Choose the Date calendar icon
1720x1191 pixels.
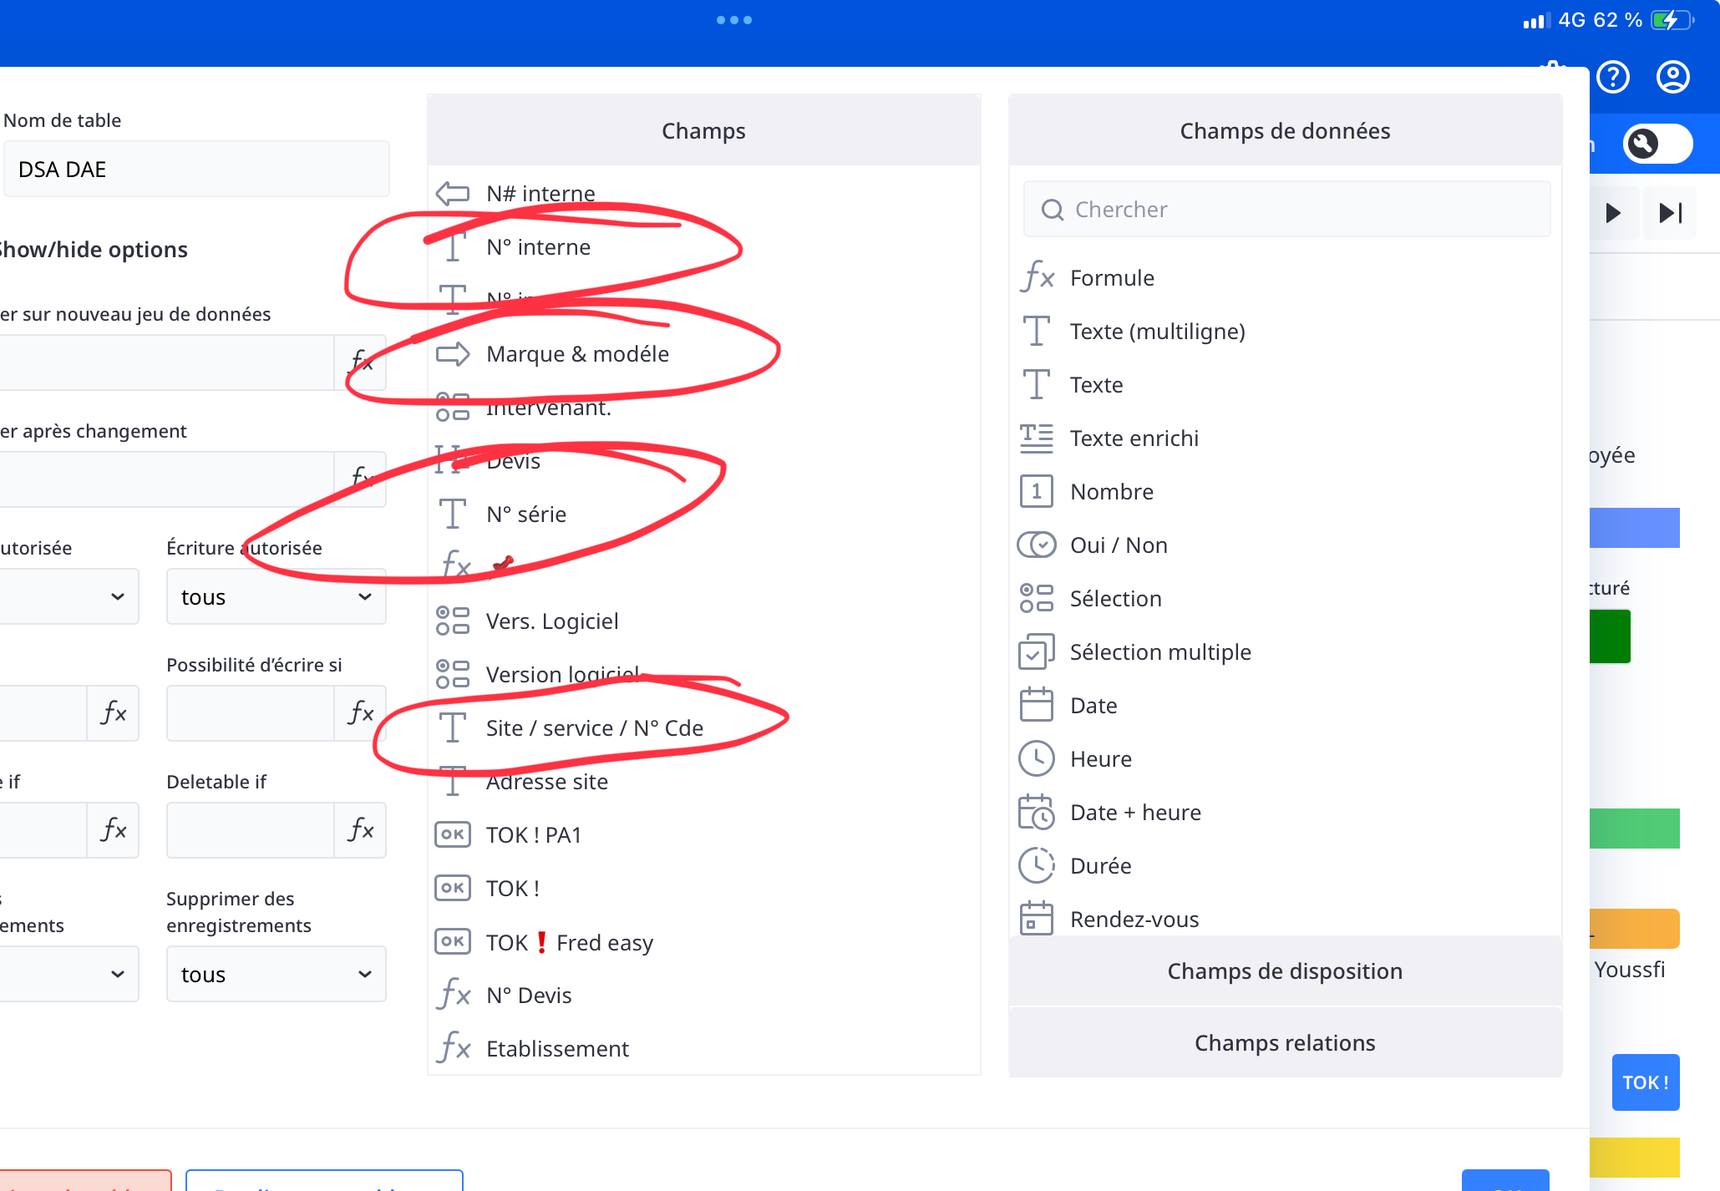[1037, 705]
